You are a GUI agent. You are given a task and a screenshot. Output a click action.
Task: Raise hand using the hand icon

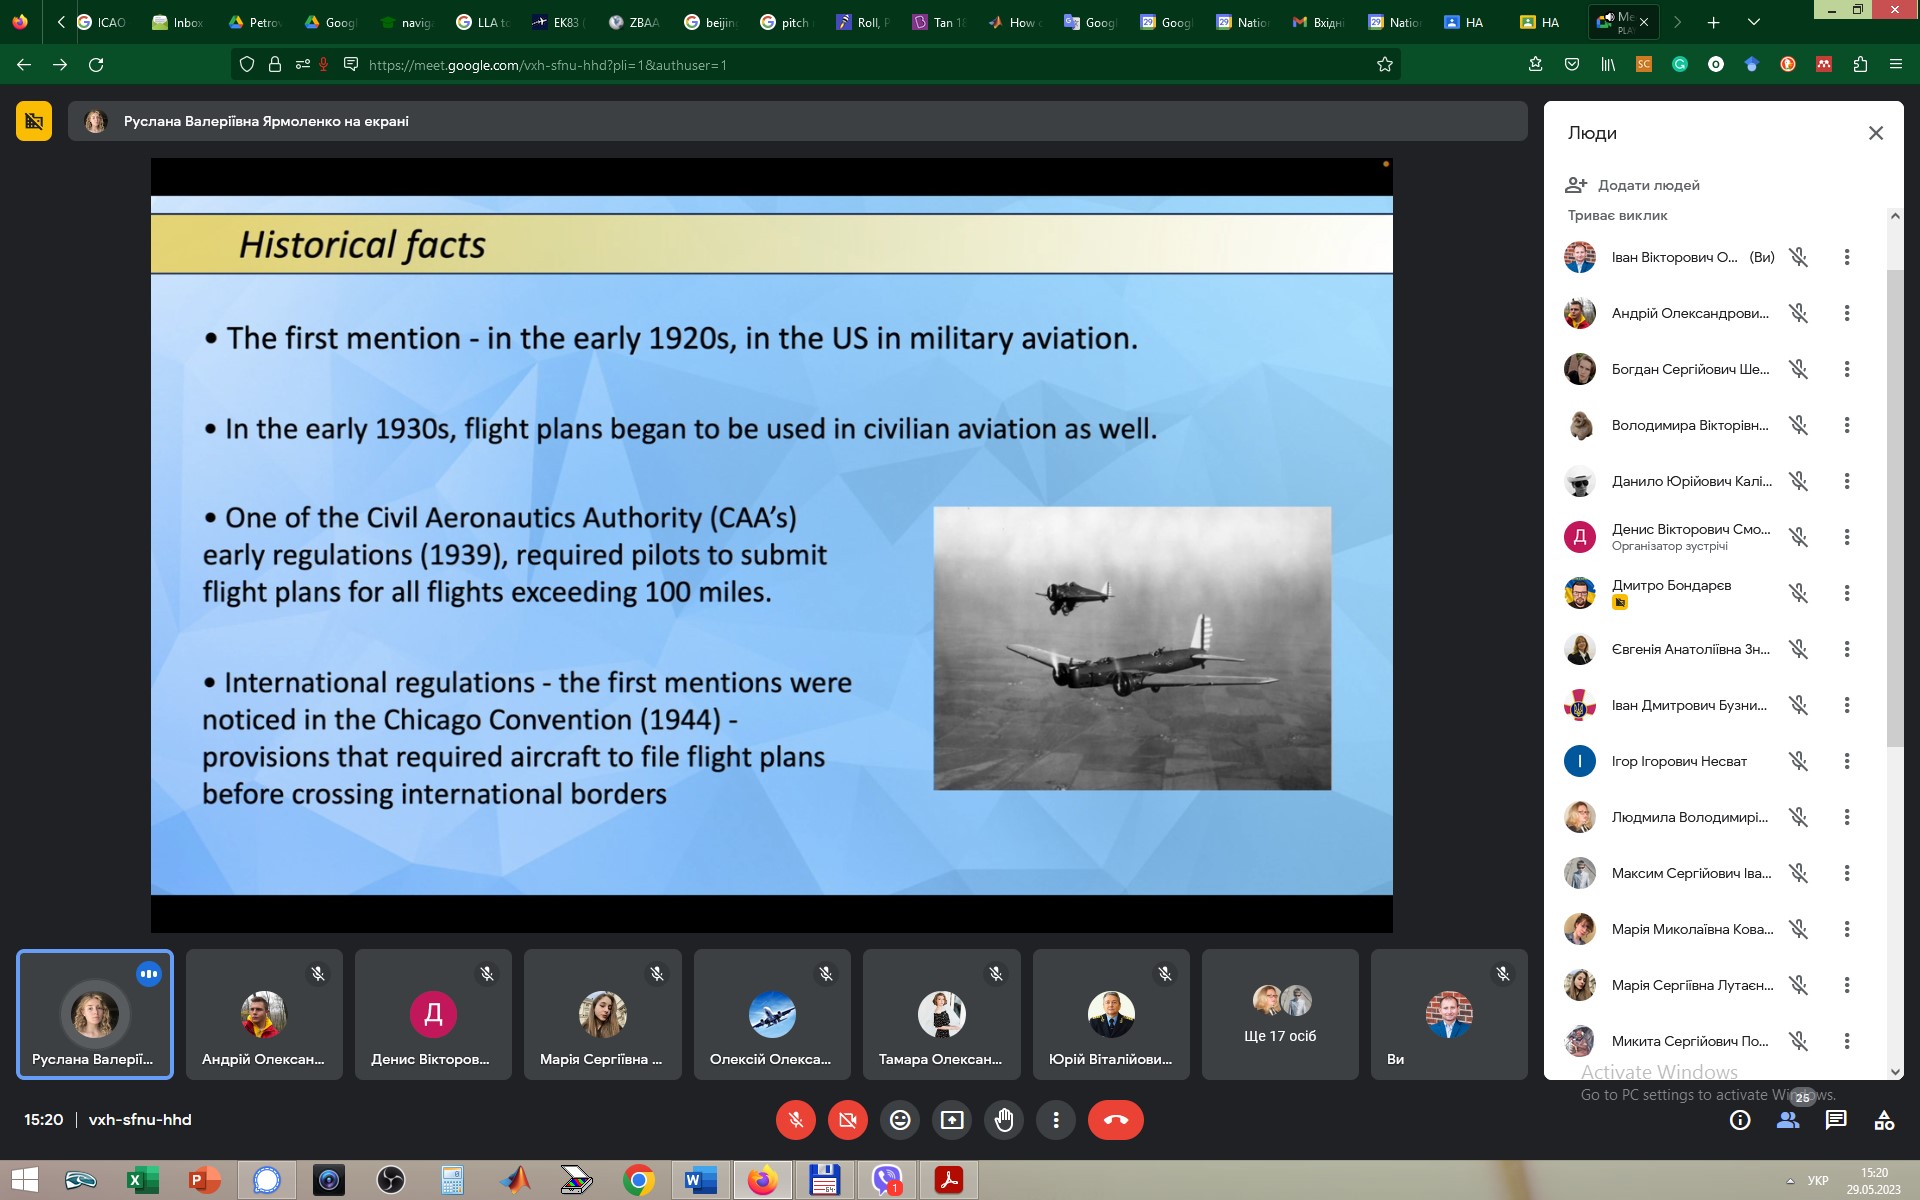(1004, 1120)
